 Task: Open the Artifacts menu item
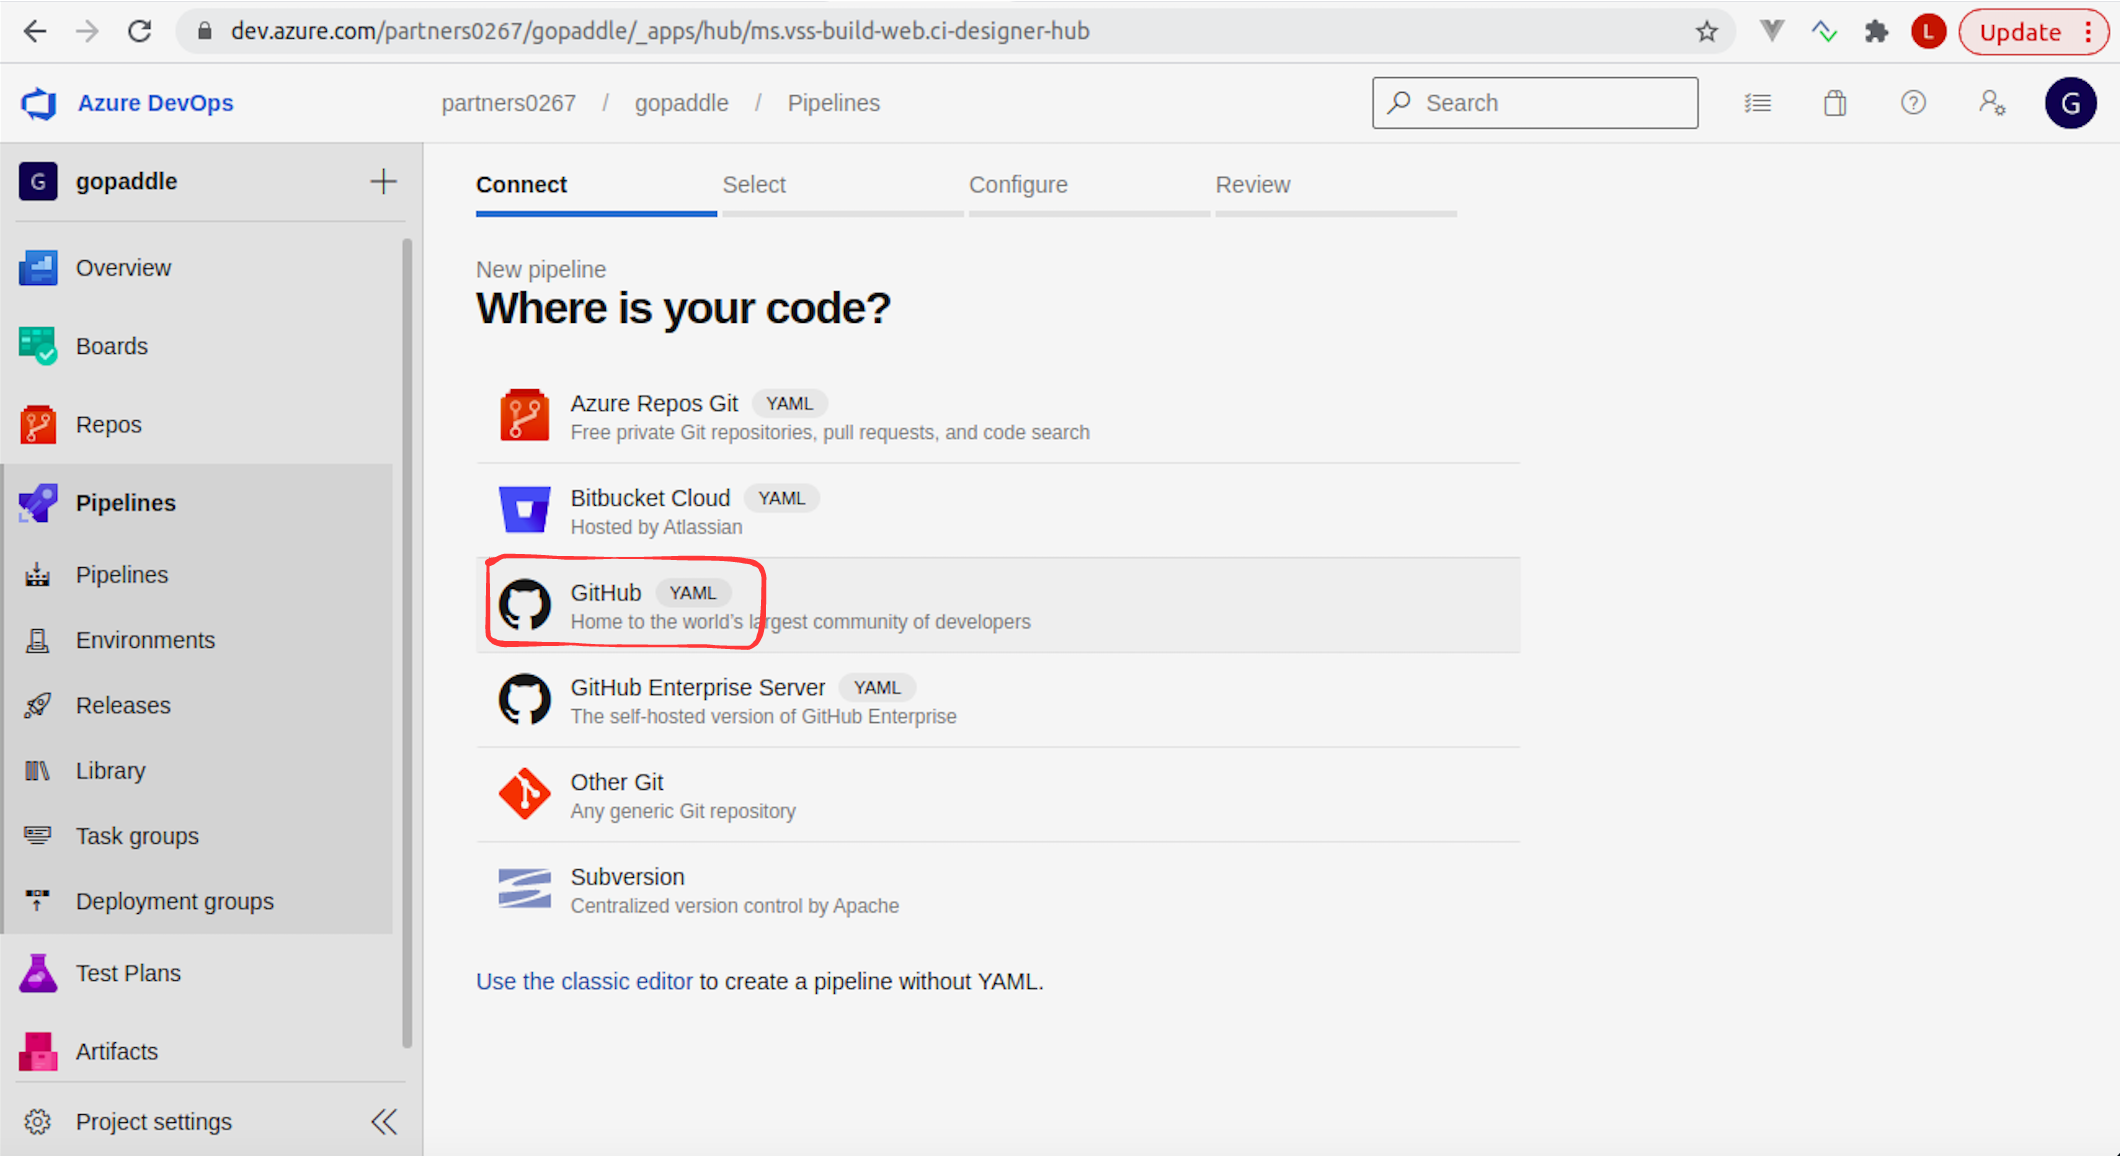click(x=198, y=1051)
